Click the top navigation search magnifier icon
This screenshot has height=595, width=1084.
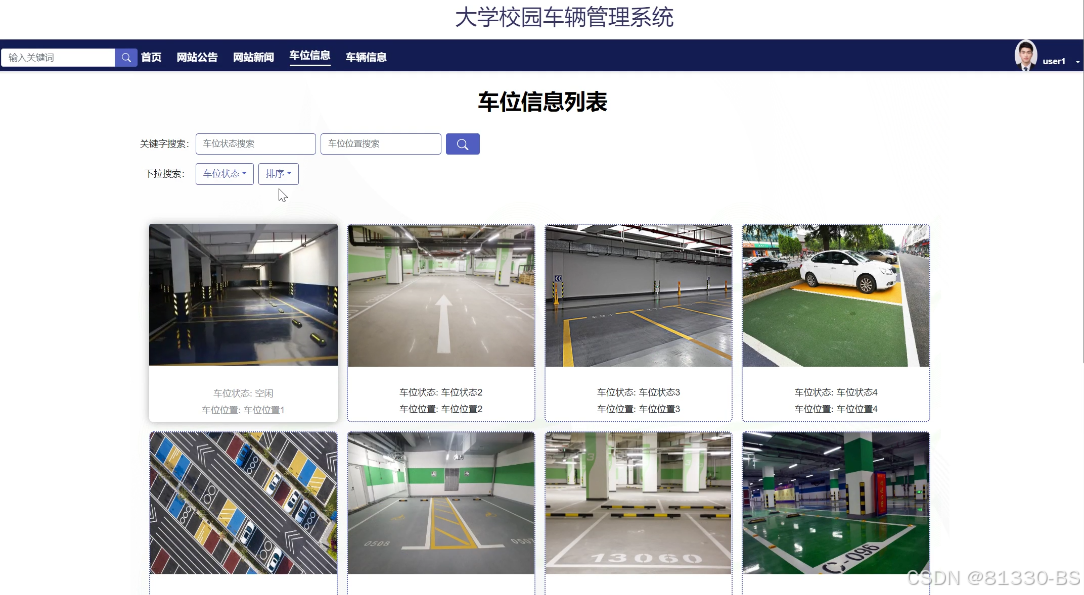[126, 57]
